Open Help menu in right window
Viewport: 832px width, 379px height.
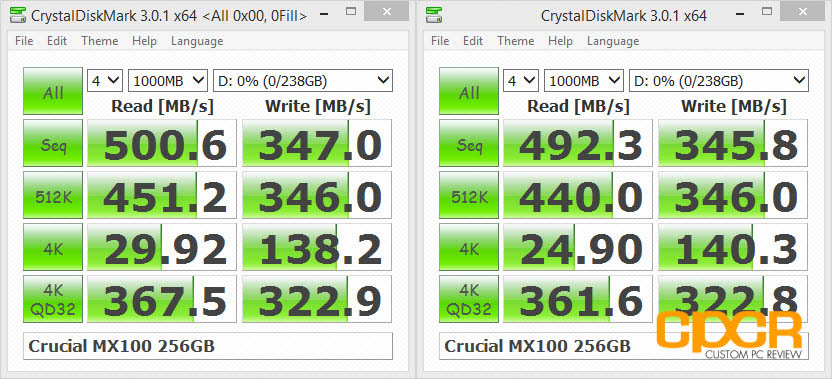click(x=560, y=41)
